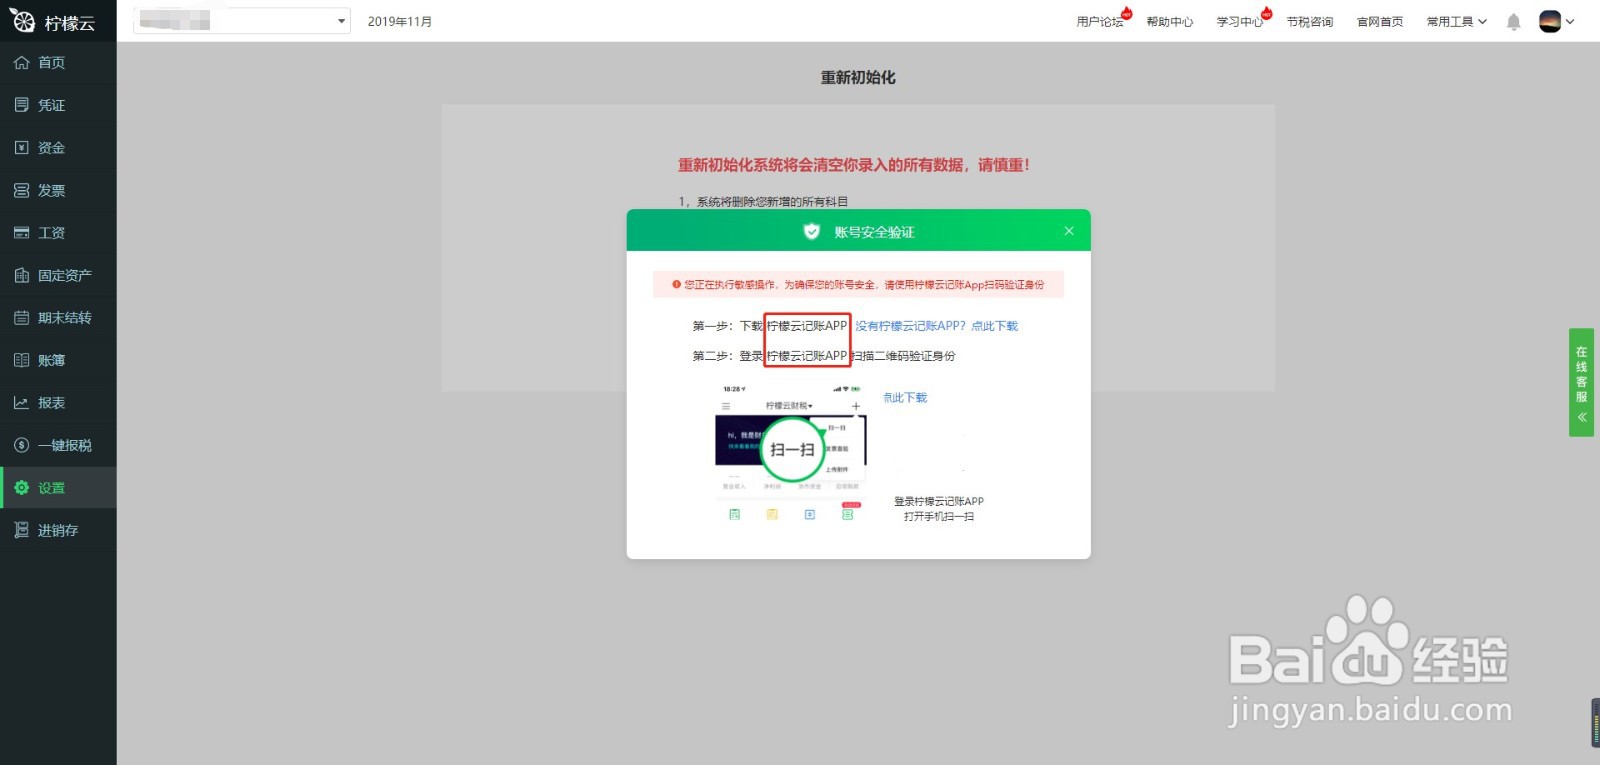Expand the chevron beside the avatar
Screen dimensions: 1600x765
[1570, 21]
